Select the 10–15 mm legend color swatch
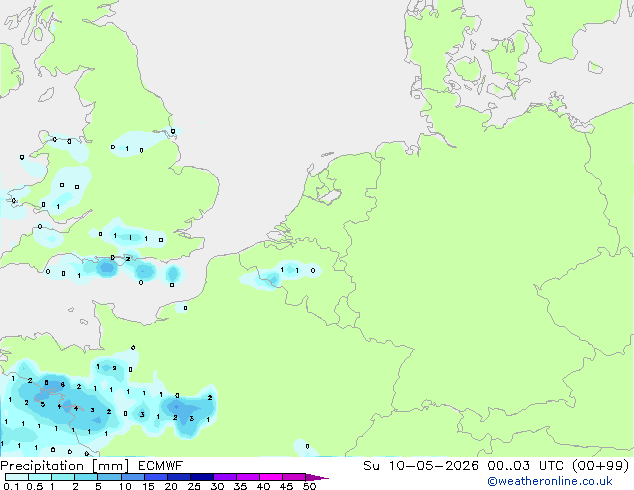Image resolution: width=634 pixels, height=490 pixels. point(133,477)
